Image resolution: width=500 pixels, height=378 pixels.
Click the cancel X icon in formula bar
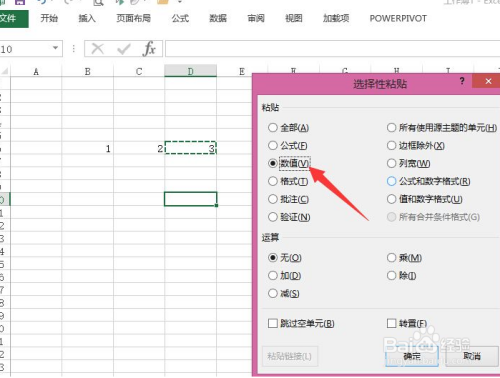pos(98,49)
